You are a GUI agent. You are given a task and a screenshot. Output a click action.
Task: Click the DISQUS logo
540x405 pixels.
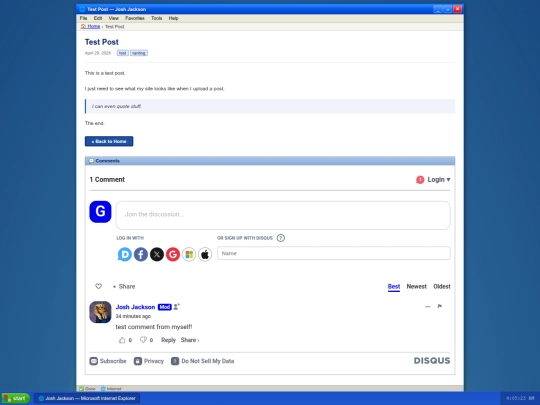point(432,361)
